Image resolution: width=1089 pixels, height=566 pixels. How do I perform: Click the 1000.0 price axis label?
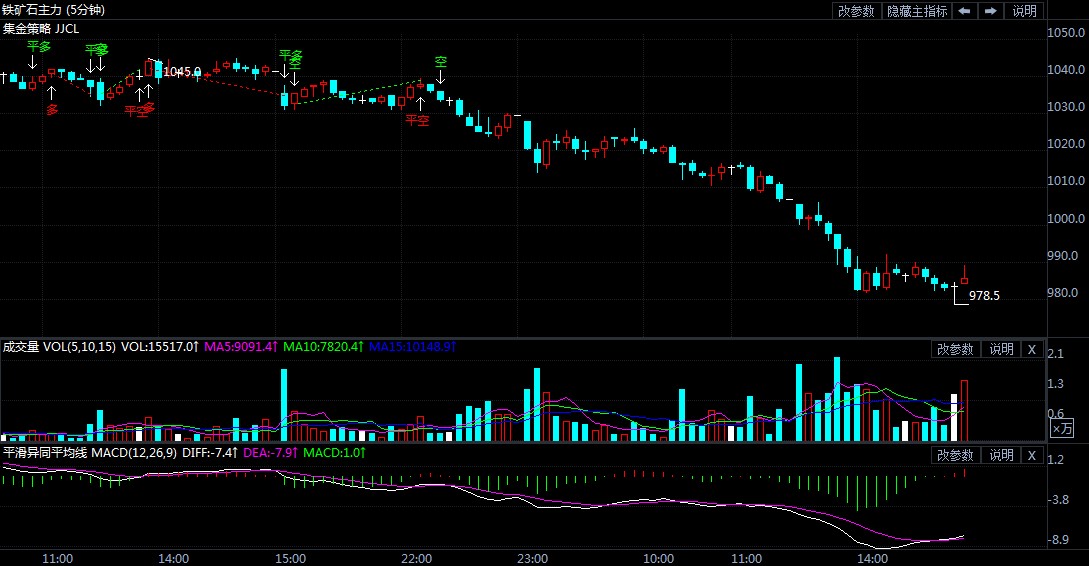pos(1066,219)
